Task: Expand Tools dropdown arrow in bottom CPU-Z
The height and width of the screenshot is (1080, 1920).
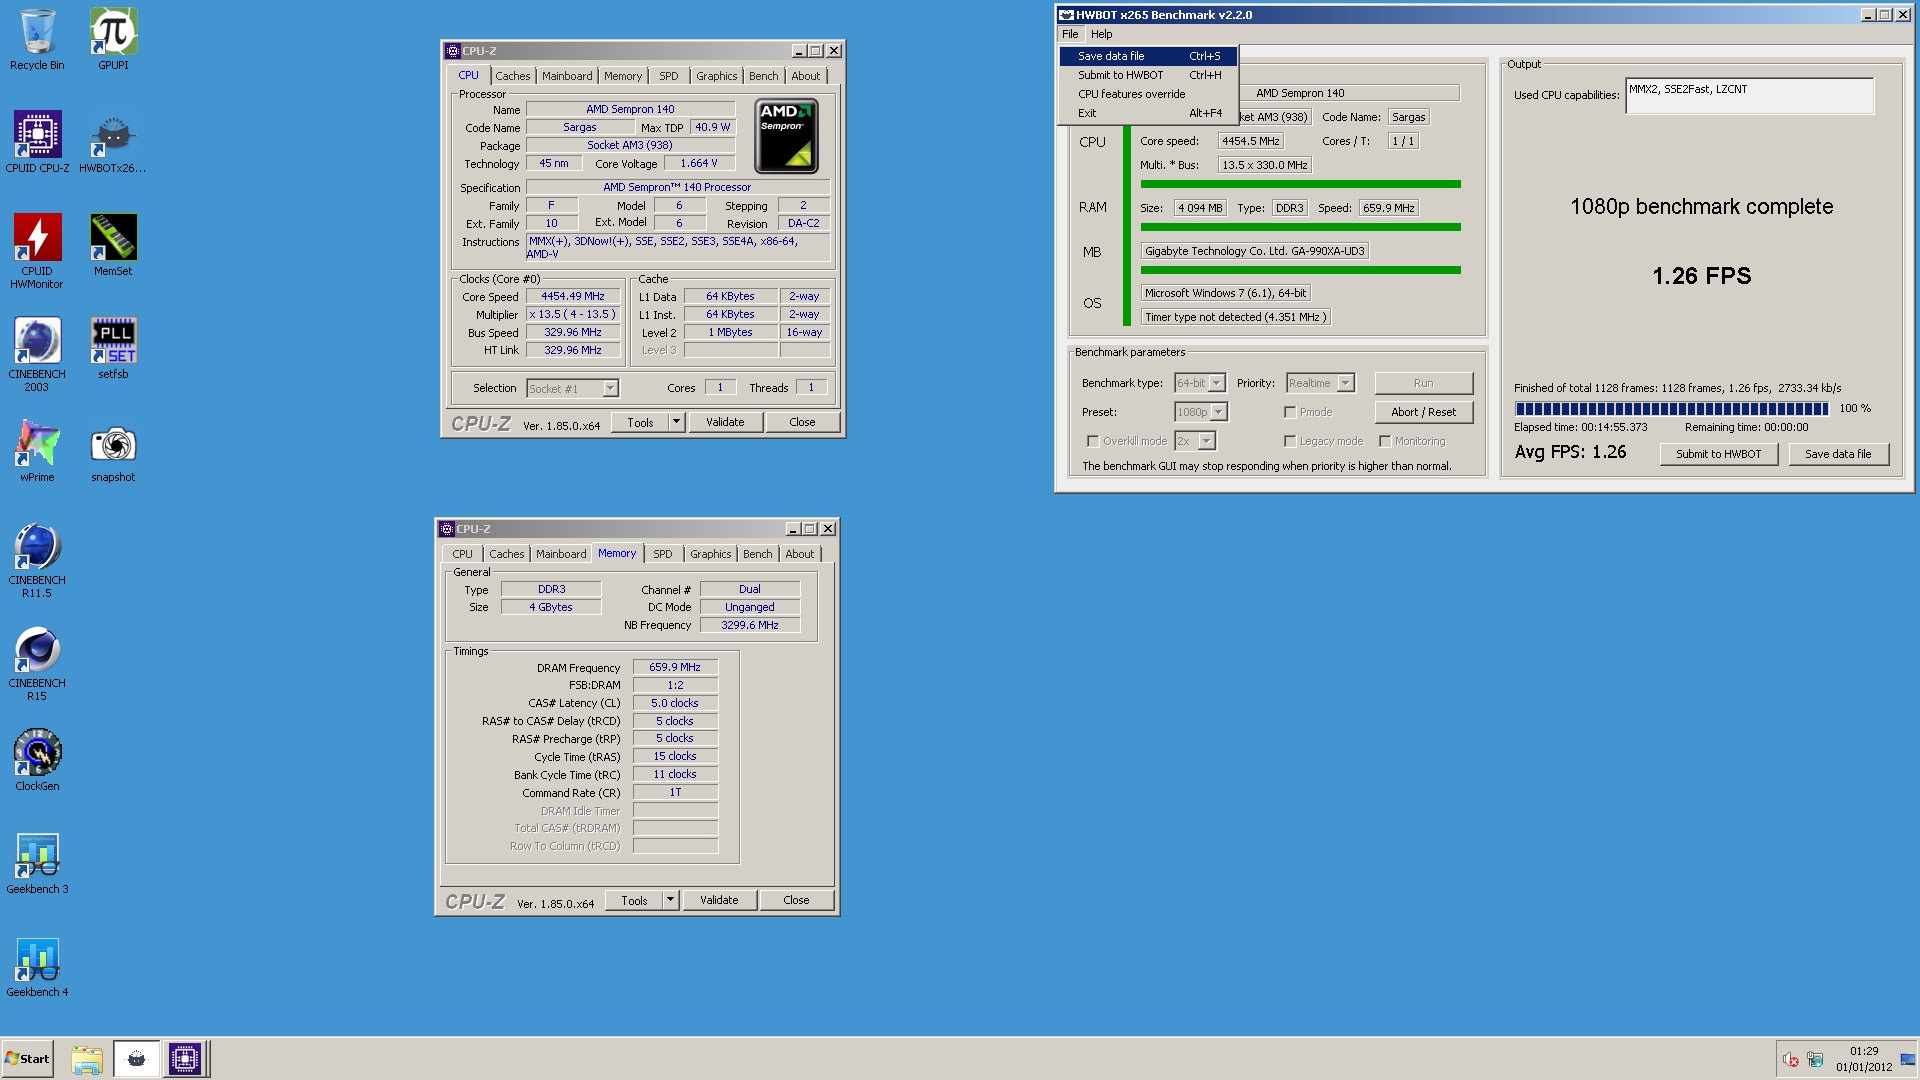Action: (670, 900)
